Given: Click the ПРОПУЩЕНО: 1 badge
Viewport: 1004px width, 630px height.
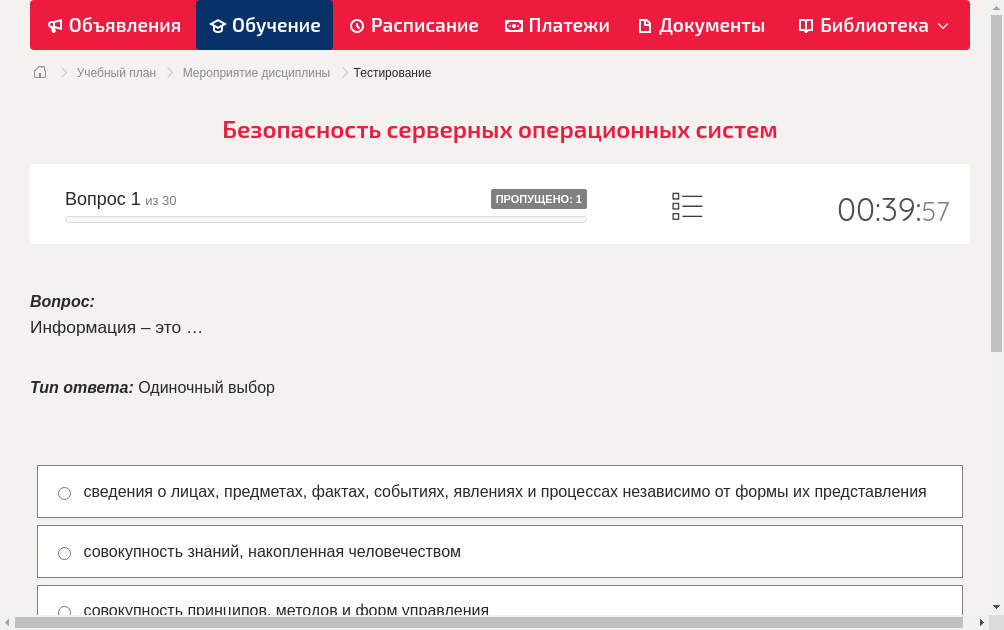Looking at the screenshot, I should point(538,199).
